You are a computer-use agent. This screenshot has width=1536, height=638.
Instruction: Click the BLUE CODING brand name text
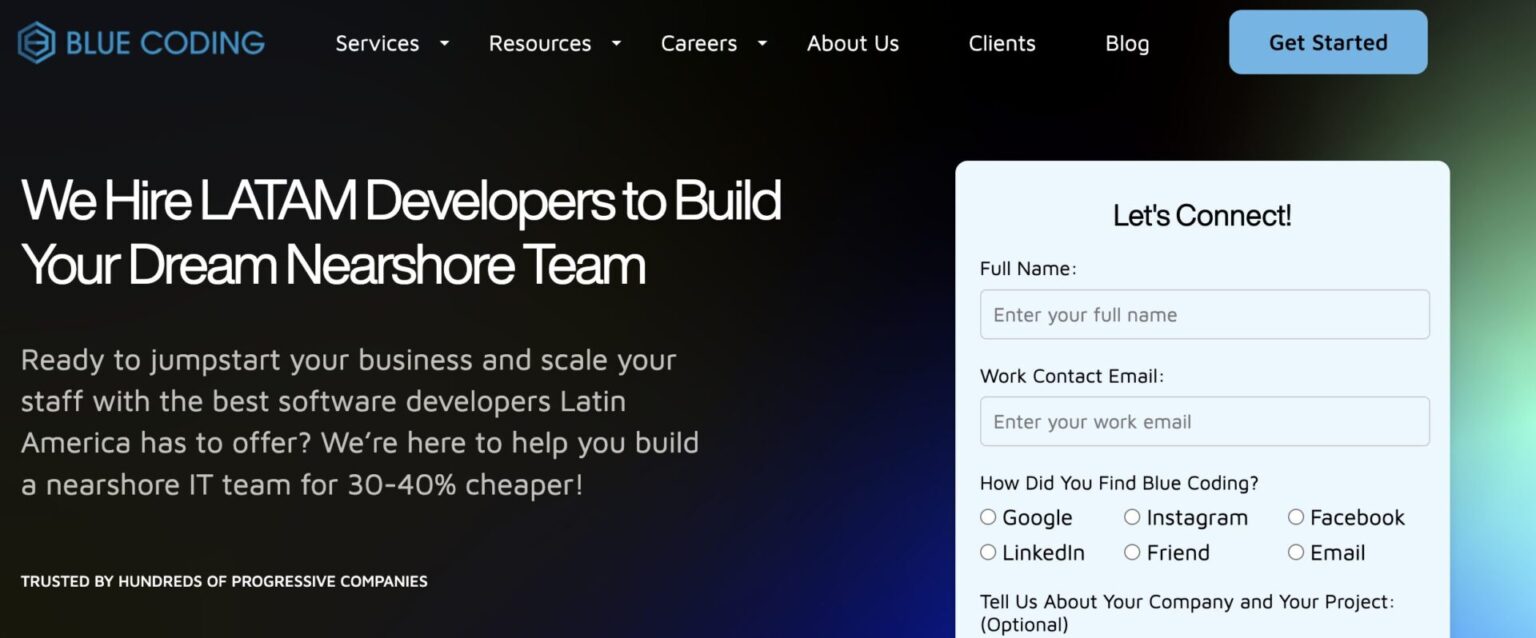165,43
